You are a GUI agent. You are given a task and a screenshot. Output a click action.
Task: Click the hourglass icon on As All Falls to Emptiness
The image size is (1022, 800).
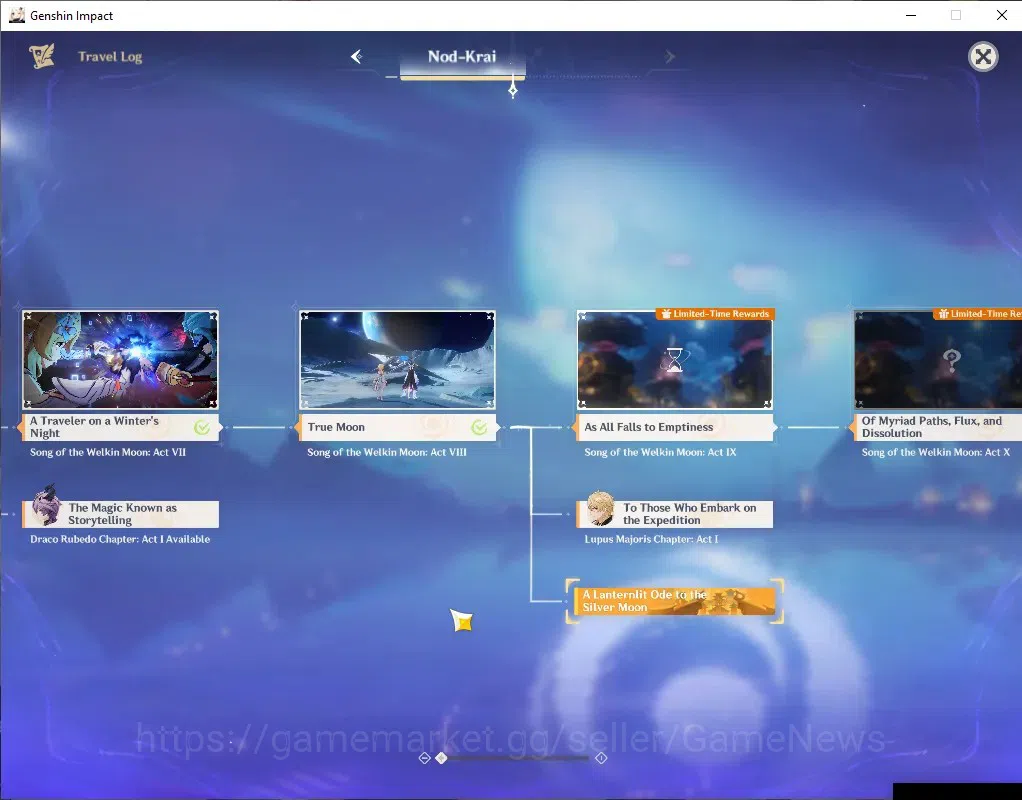[675, 360]
